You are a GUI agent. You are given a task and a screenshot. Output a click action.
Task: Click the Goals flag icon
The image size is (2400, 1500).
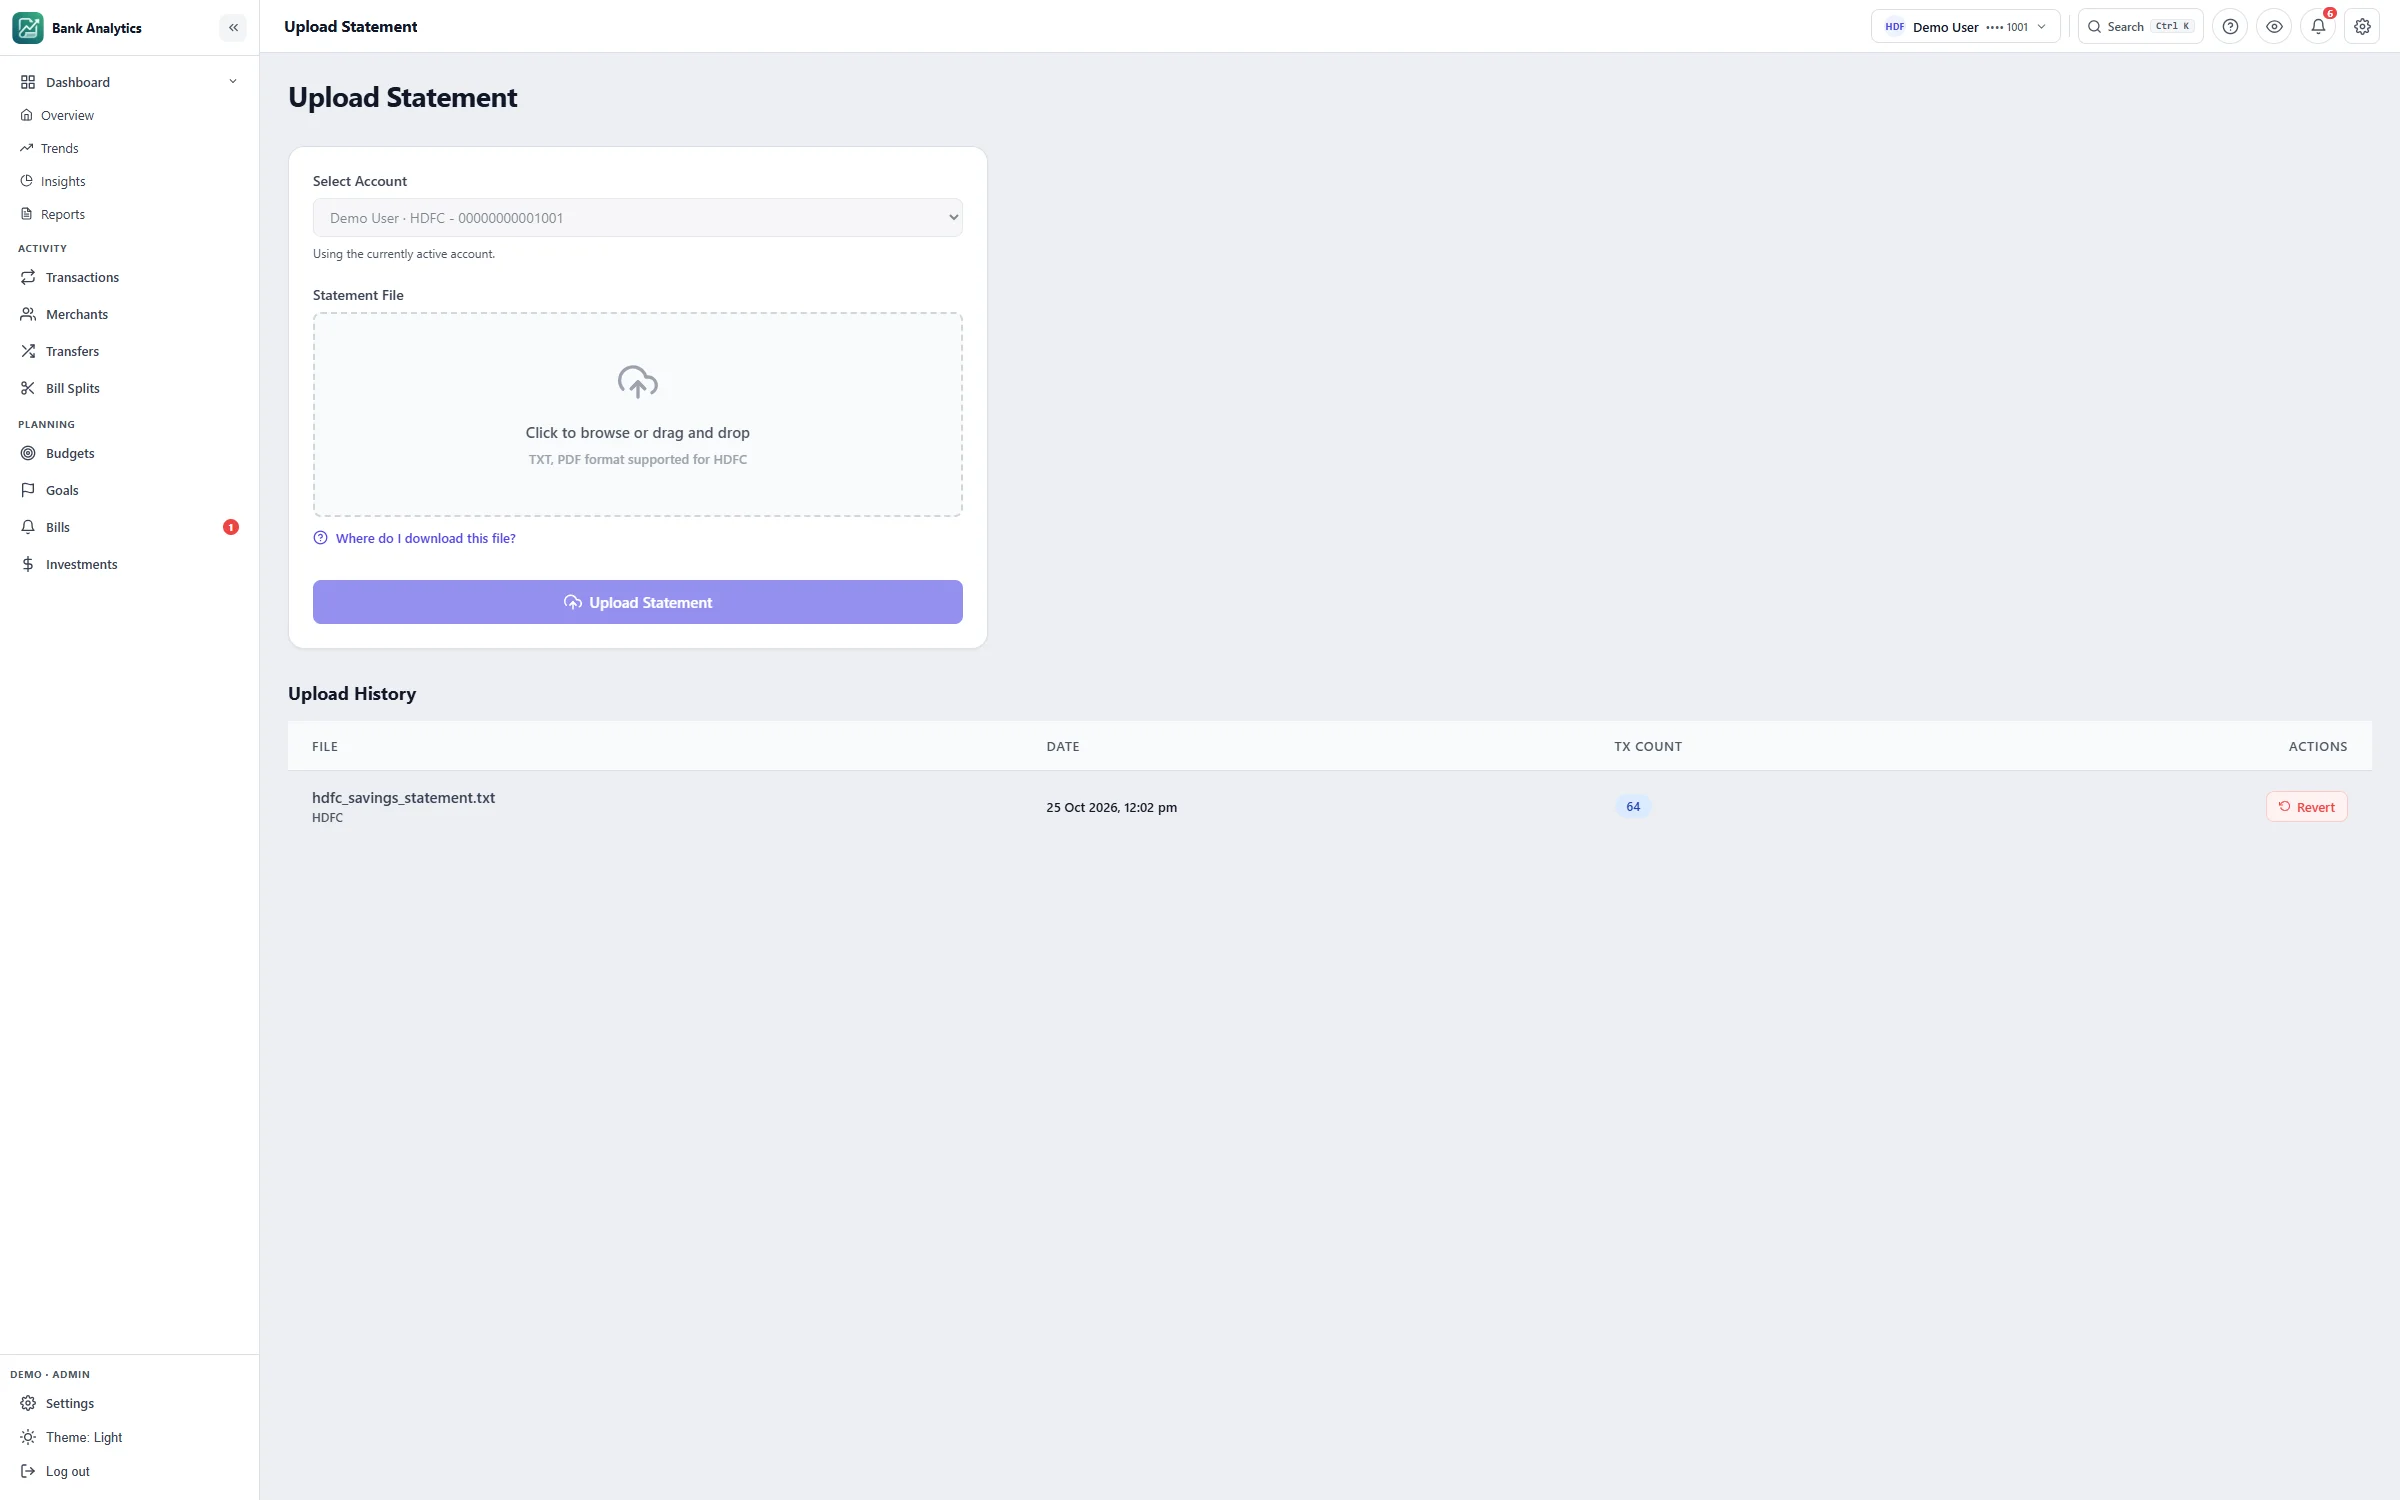28,490
